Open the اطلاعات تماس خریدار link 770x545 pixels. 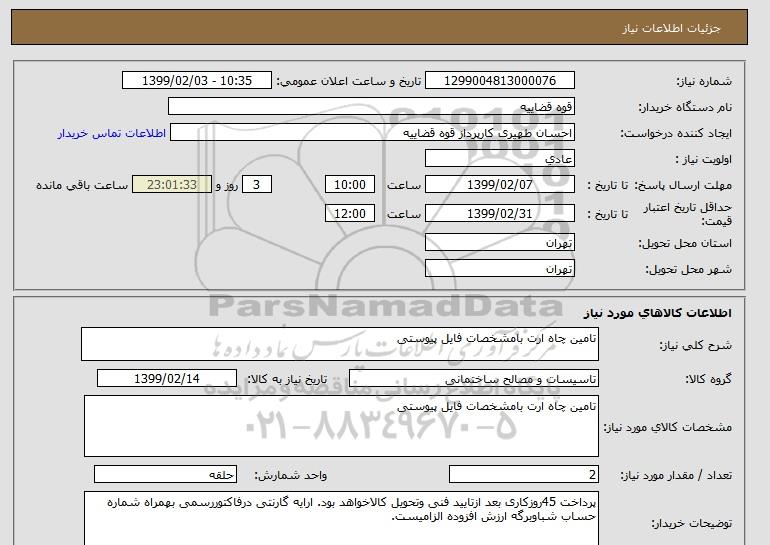pos(112,133)
